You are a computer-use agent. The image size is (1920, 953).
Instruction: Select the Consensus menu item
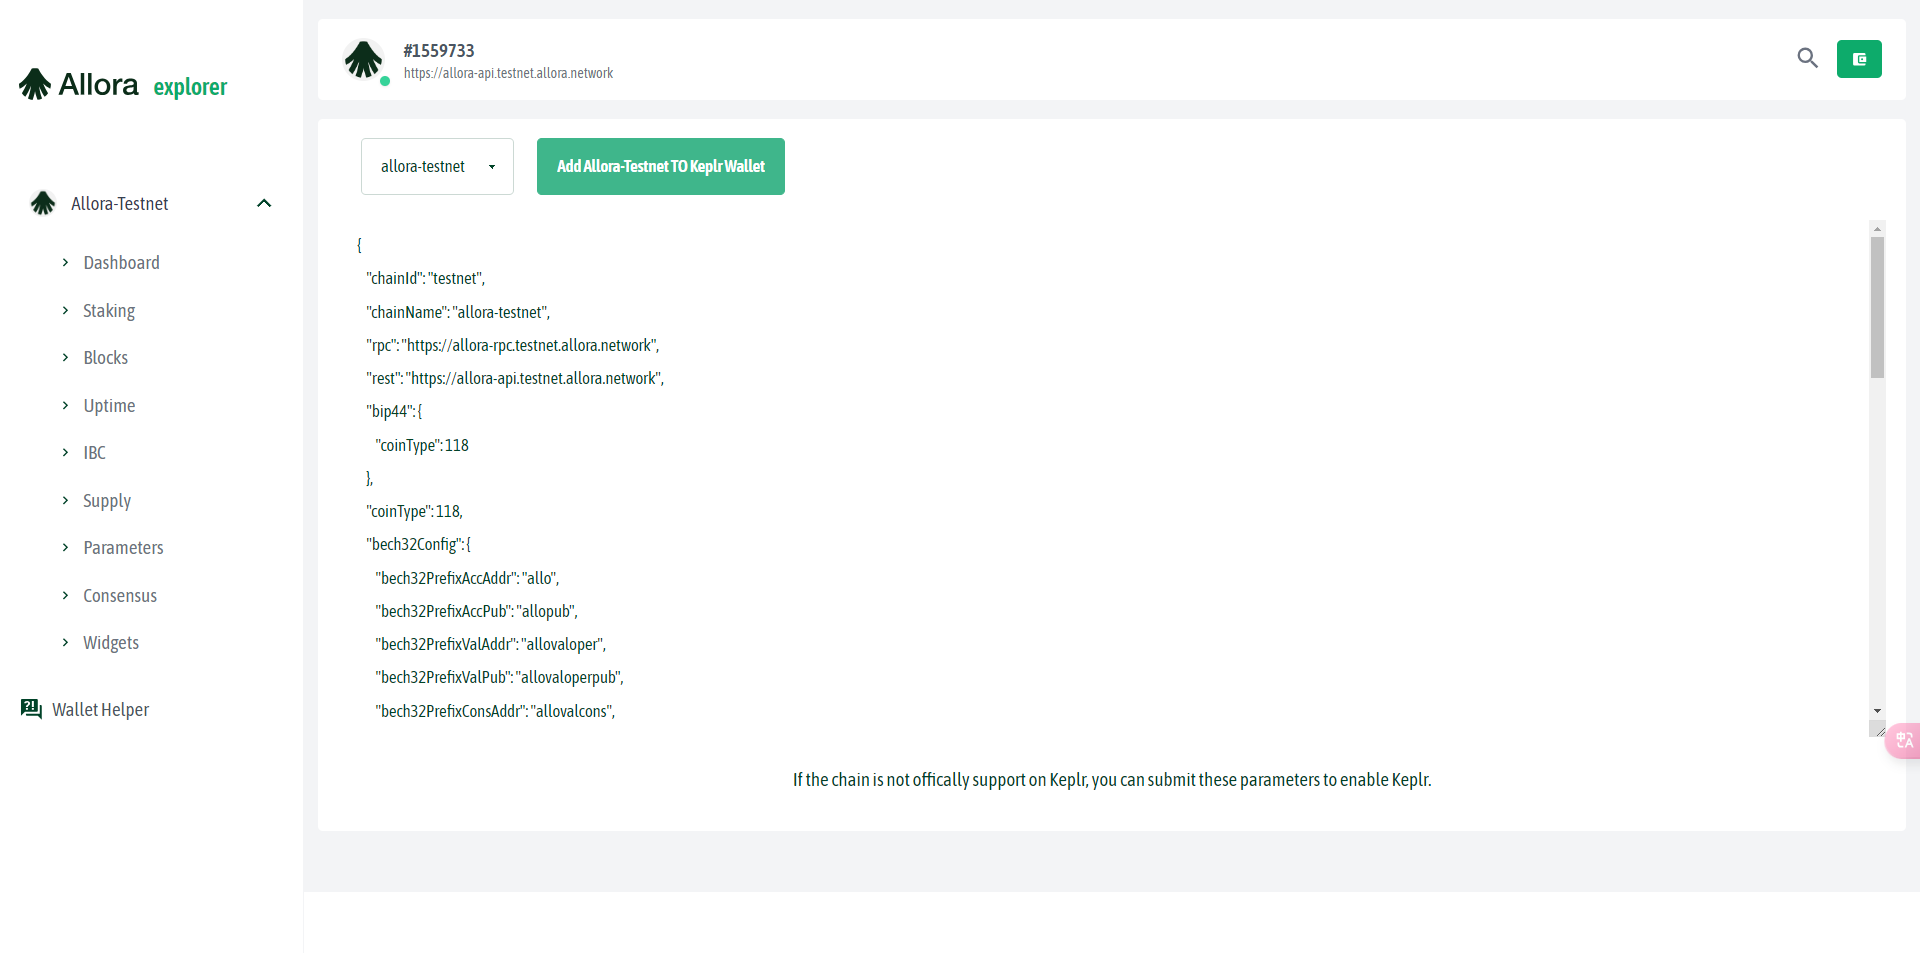point(120,595)
